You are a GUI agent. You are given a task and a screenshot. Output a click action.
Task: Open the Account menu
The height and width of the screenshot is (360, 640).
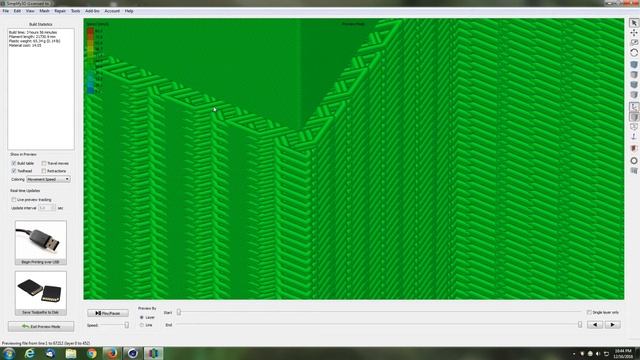point(112,11)
